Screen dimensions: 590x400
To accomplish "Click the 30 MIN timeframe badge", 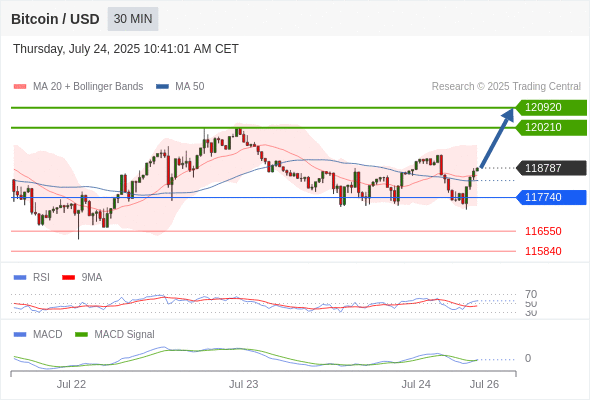I will click(133, 19).
